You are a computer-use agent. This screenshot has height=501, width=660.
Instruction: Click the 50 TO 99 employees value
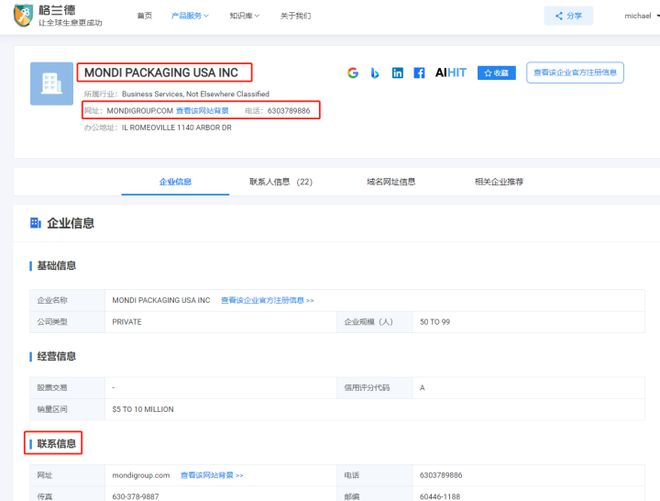[435, 322]
